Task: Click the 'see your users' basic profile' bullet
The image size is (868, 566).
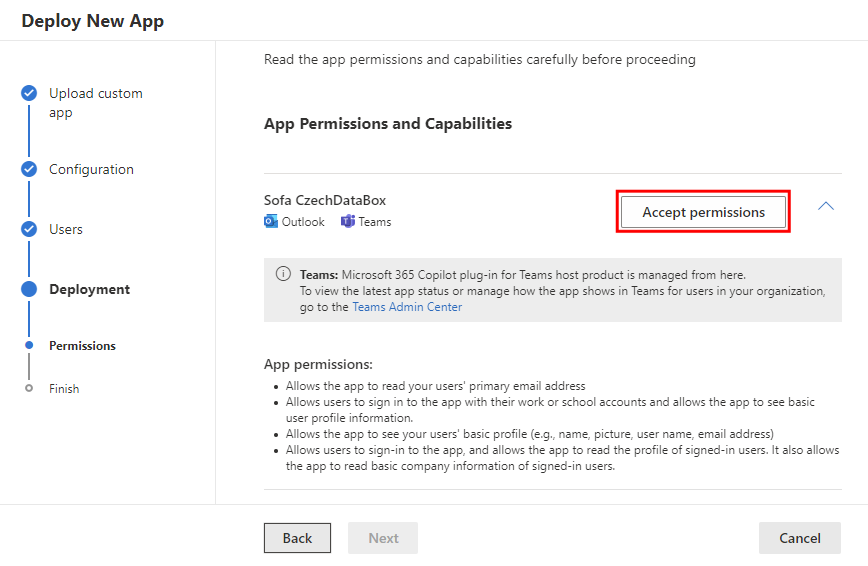Action: tap(529, 434)
